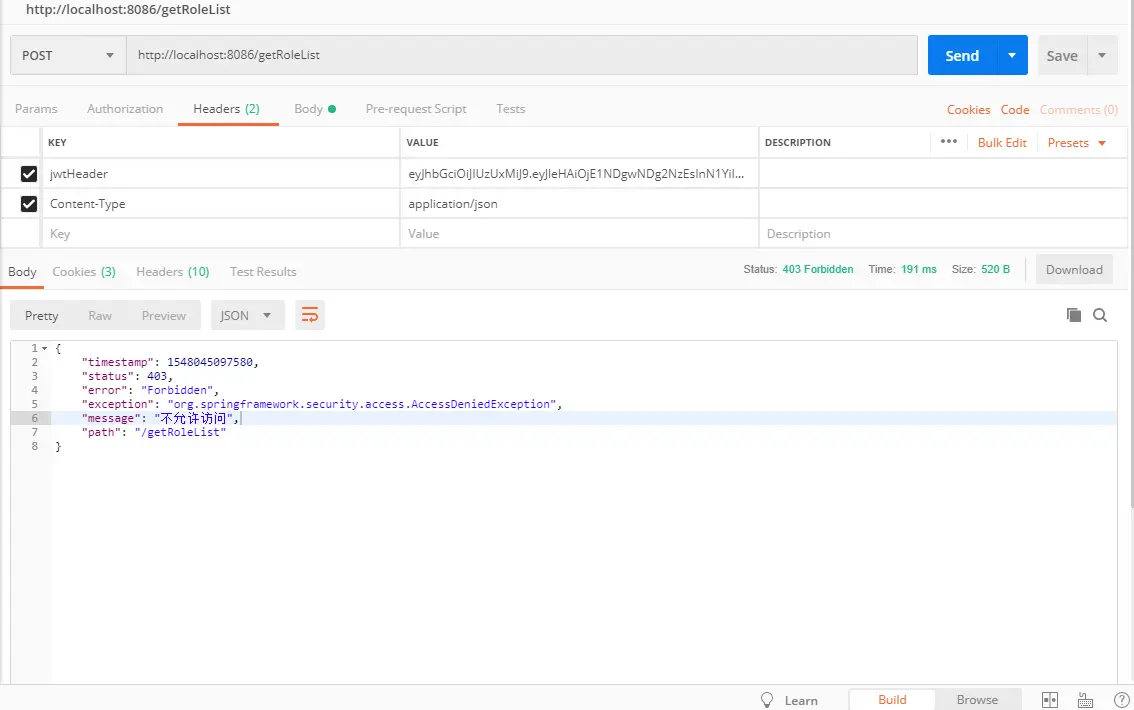Click the wrap lines icon in response toolbar
The image size is (1134, 710).
tap(310, 315)
